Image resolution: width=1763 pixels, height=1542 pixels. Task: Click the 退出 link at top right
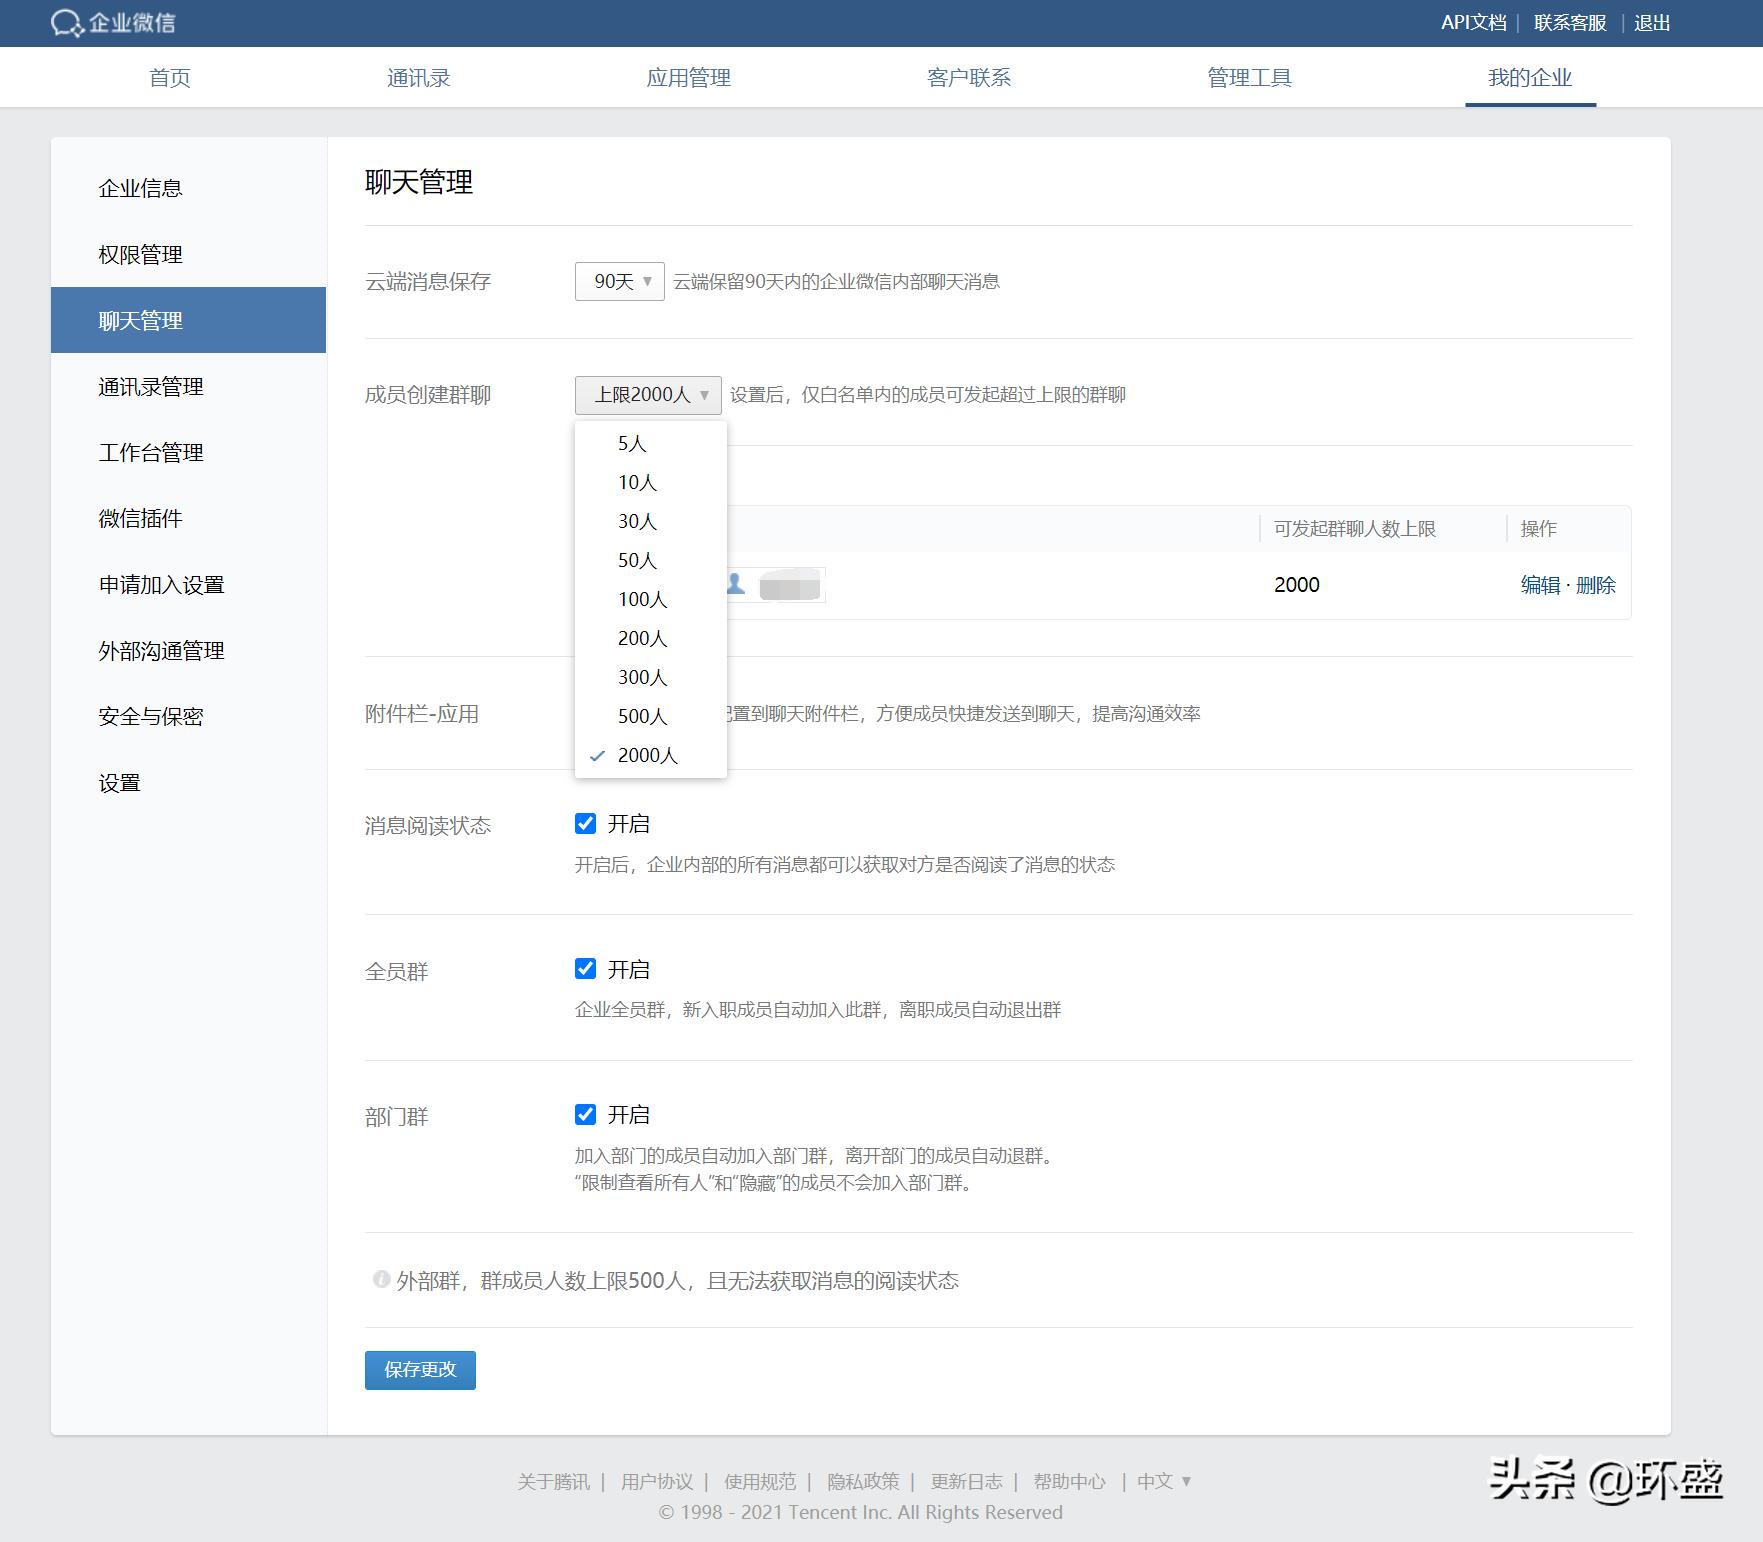[x=1649, y=22]
